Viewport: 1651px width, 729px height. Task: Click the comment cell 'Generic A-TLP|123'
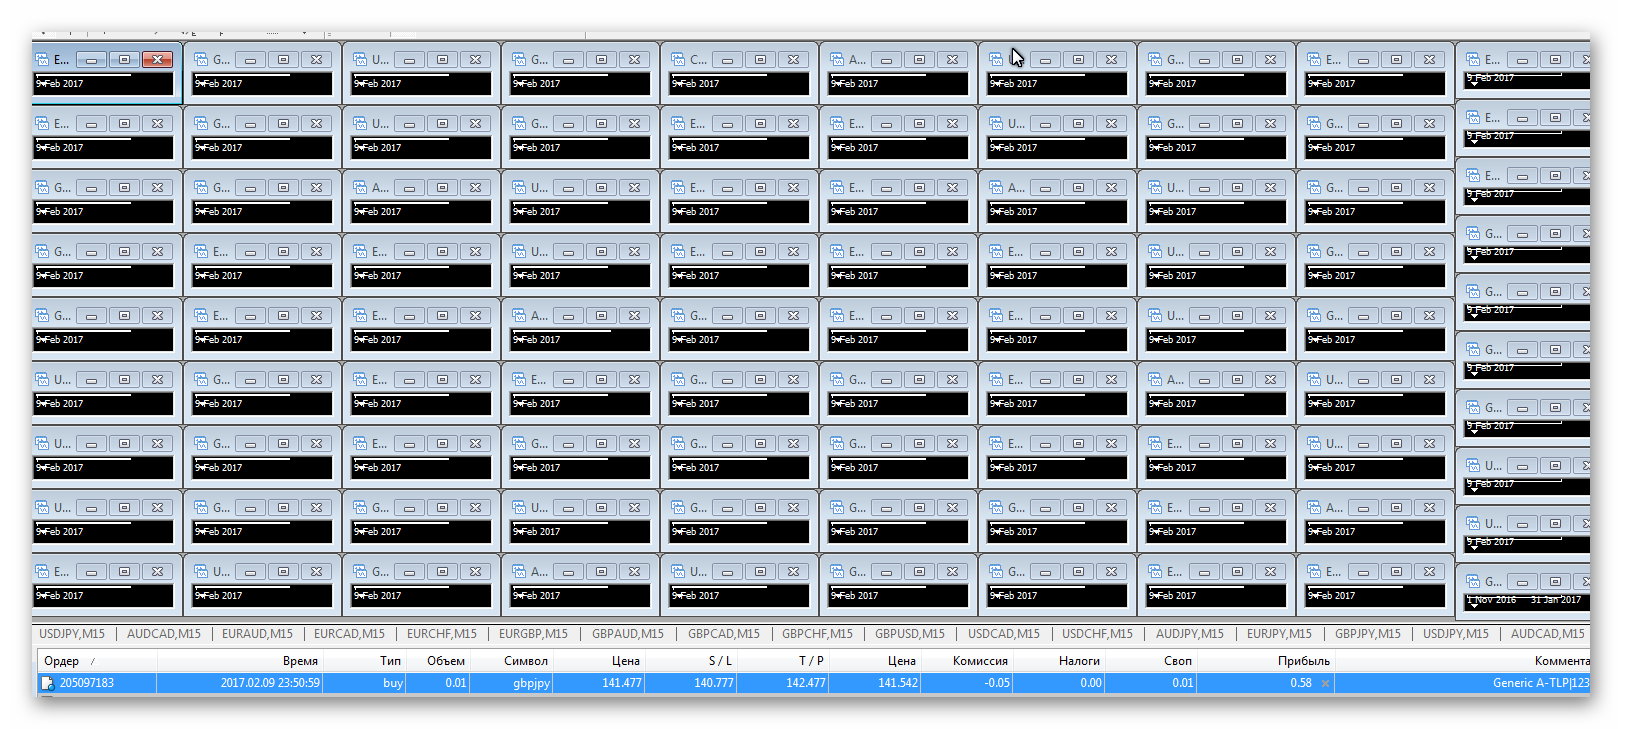click(x=1541, y=683)
